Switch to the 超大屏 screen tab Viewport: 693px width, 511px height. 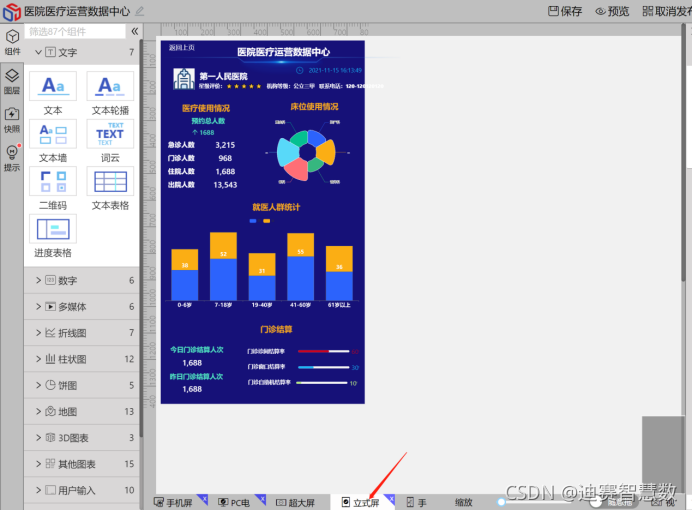click(x=295, y=503)
